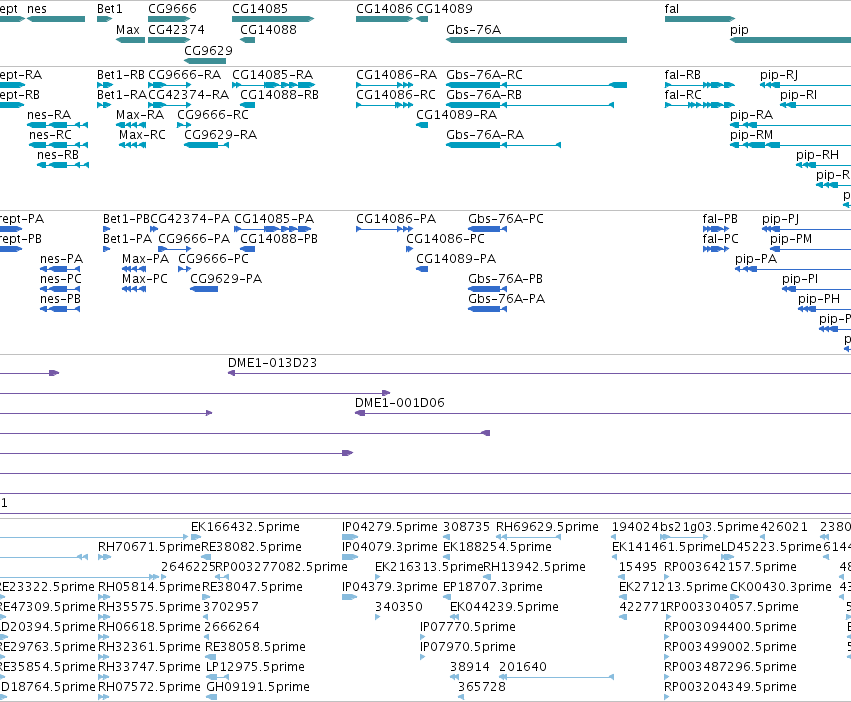This screenshot has height=702, width=851.
Task: Select the CG14088 gene label
Action: tap(268, 30)
